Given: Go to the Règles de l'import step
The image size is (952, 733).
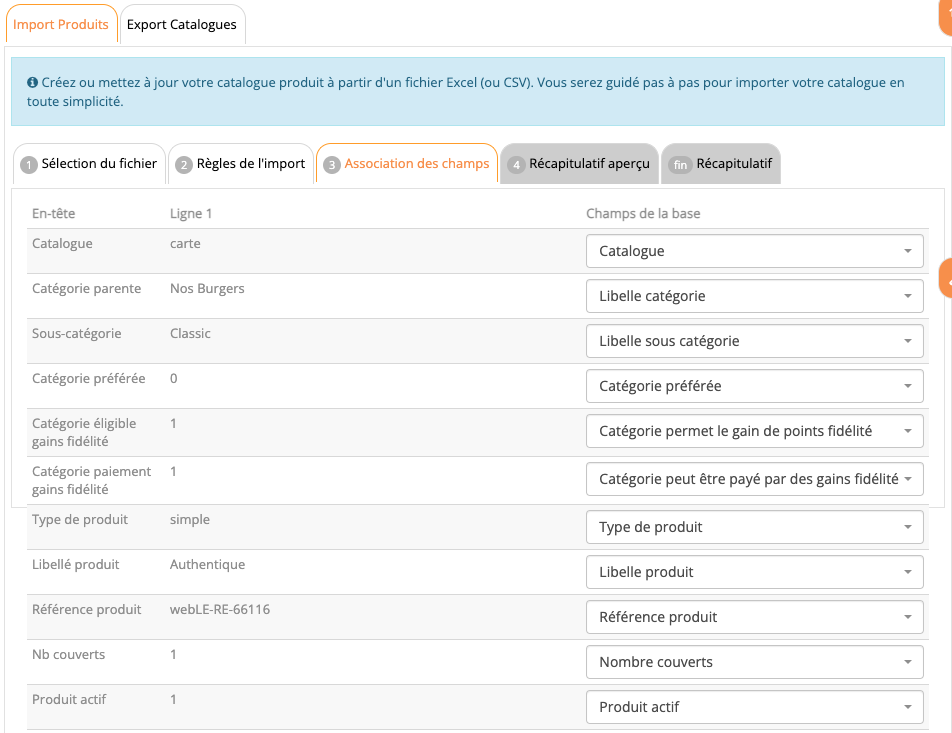Looking at the screenshot, I should point(240,164).
